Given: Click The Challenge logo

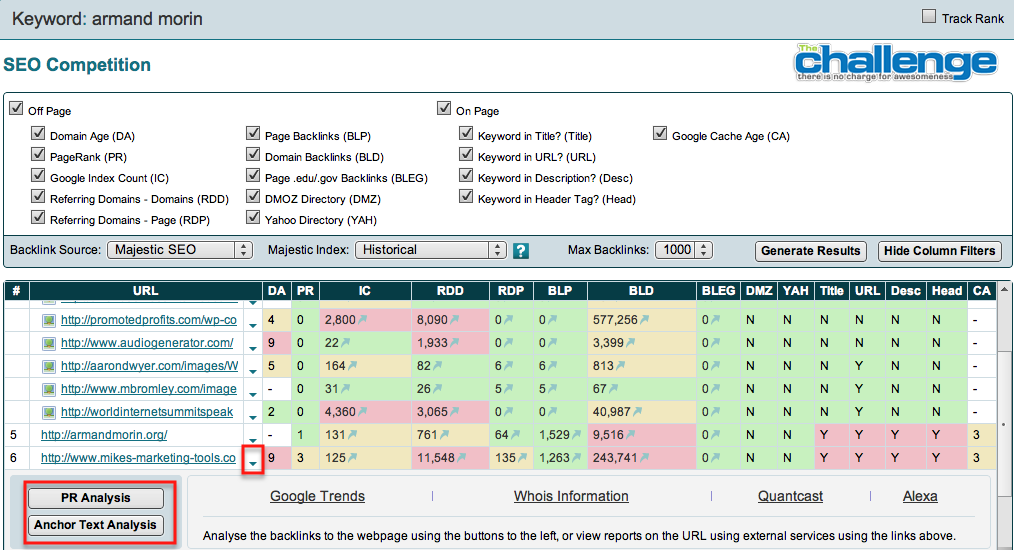Looking at the screenshot, I should [x=896, y=64].
